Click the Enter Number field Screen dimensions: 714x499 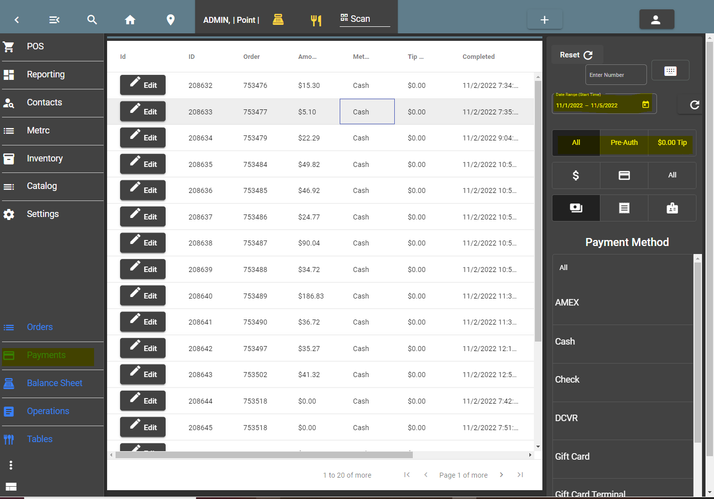(616, 75)
